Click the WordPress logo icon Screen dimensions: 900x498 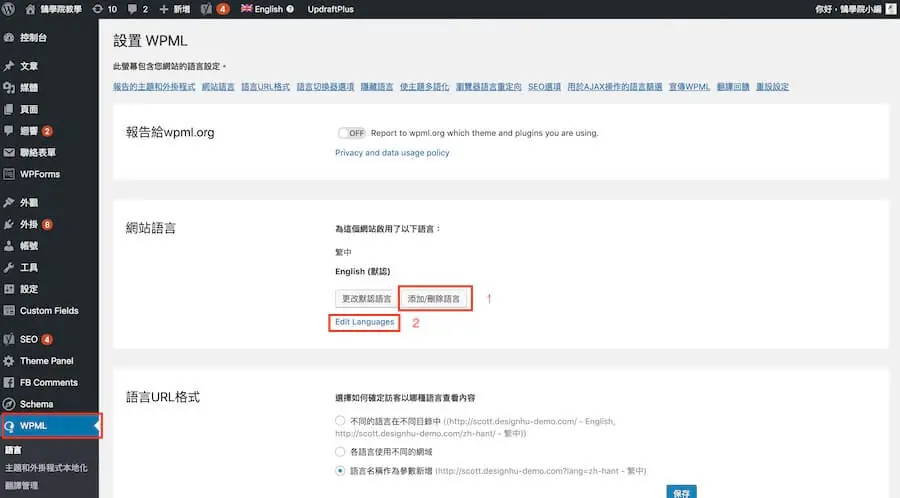[x=9, y=9]
